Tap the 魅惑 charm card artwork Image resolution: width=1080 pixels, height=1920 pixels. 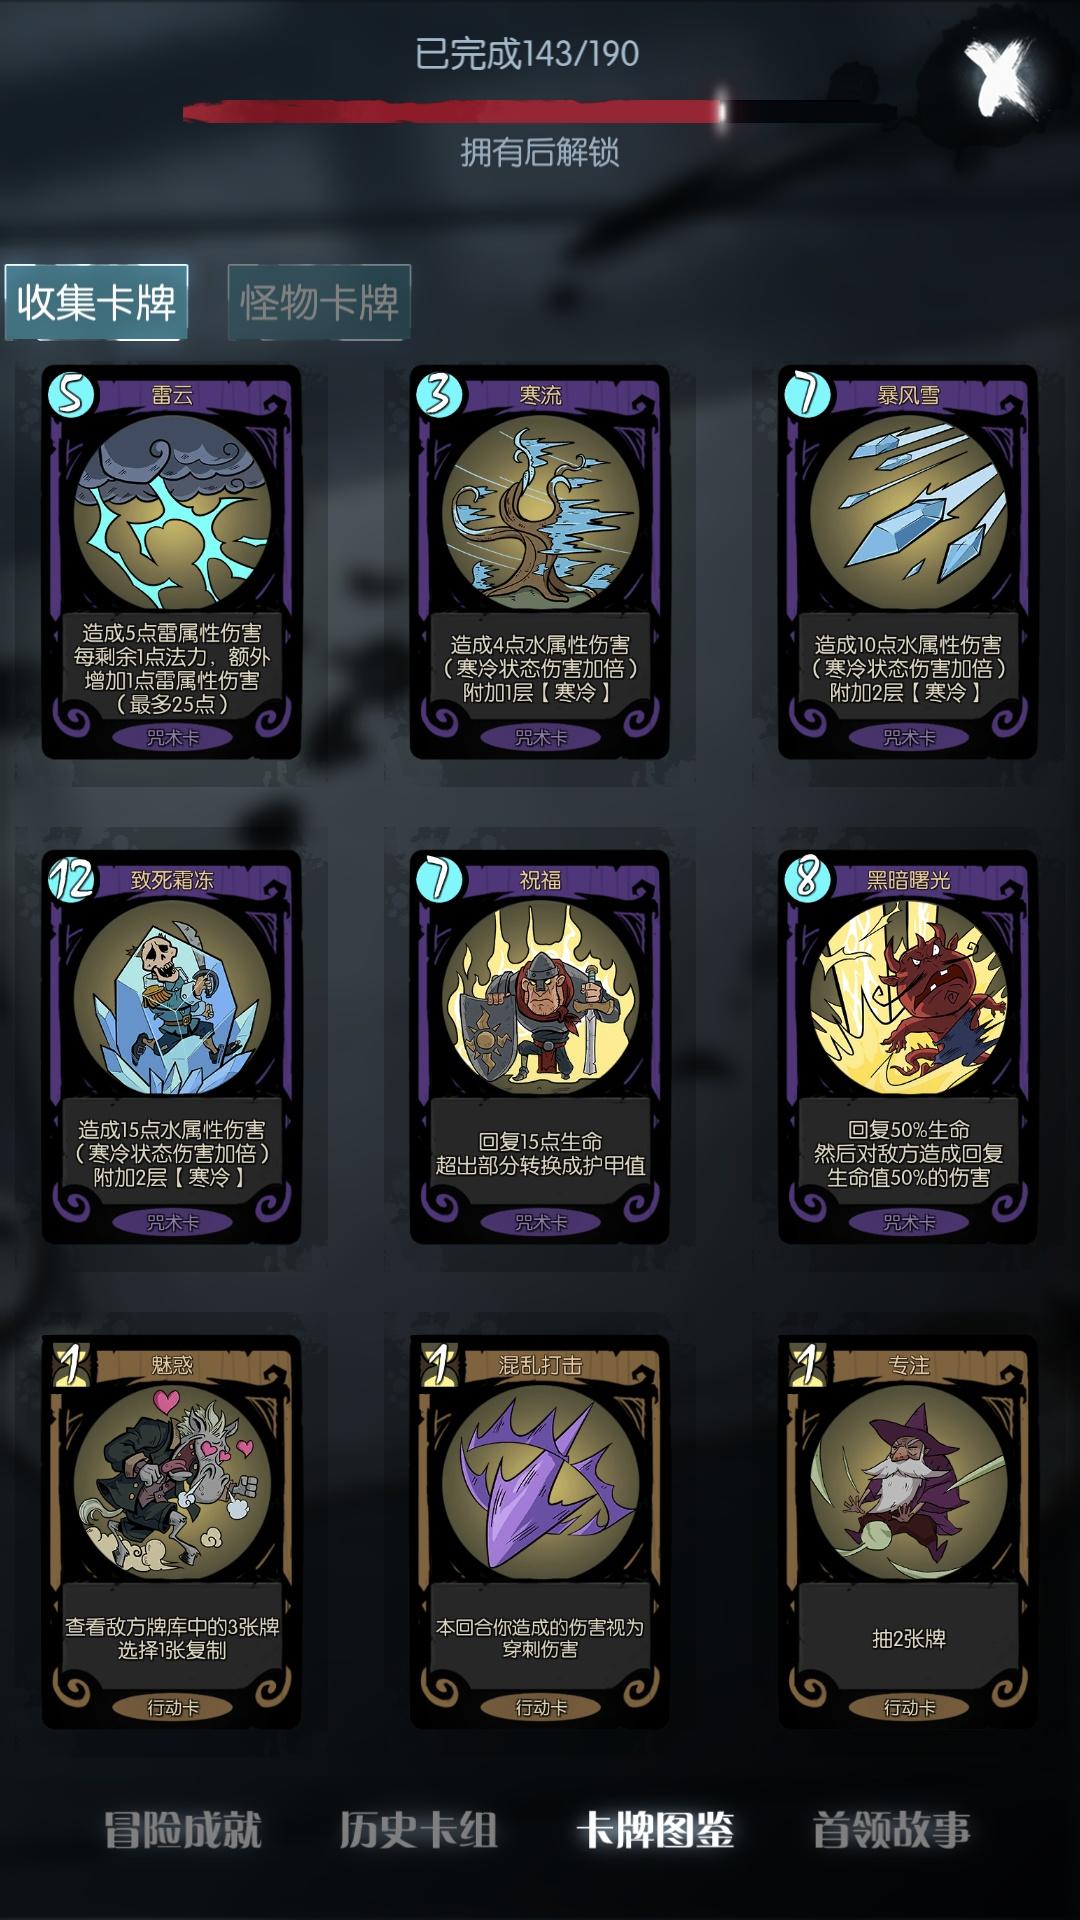(172, 1483)
